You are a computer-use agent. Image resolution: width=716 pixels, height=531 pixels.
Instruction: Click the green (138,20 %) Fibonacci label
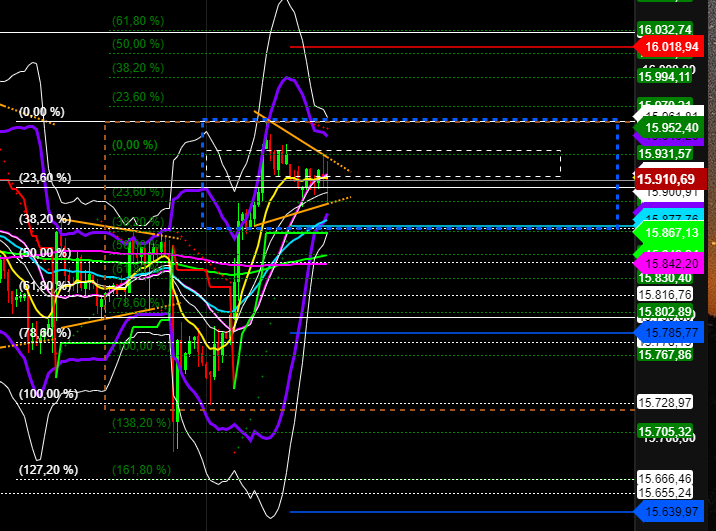141,423
